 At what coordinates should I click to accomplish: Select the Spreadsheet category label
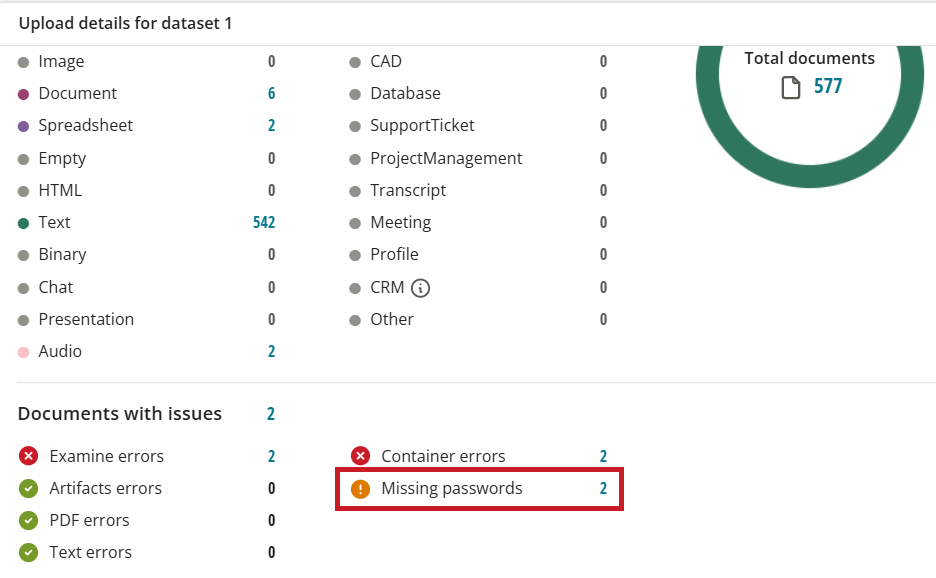click(x=85, y=125)
